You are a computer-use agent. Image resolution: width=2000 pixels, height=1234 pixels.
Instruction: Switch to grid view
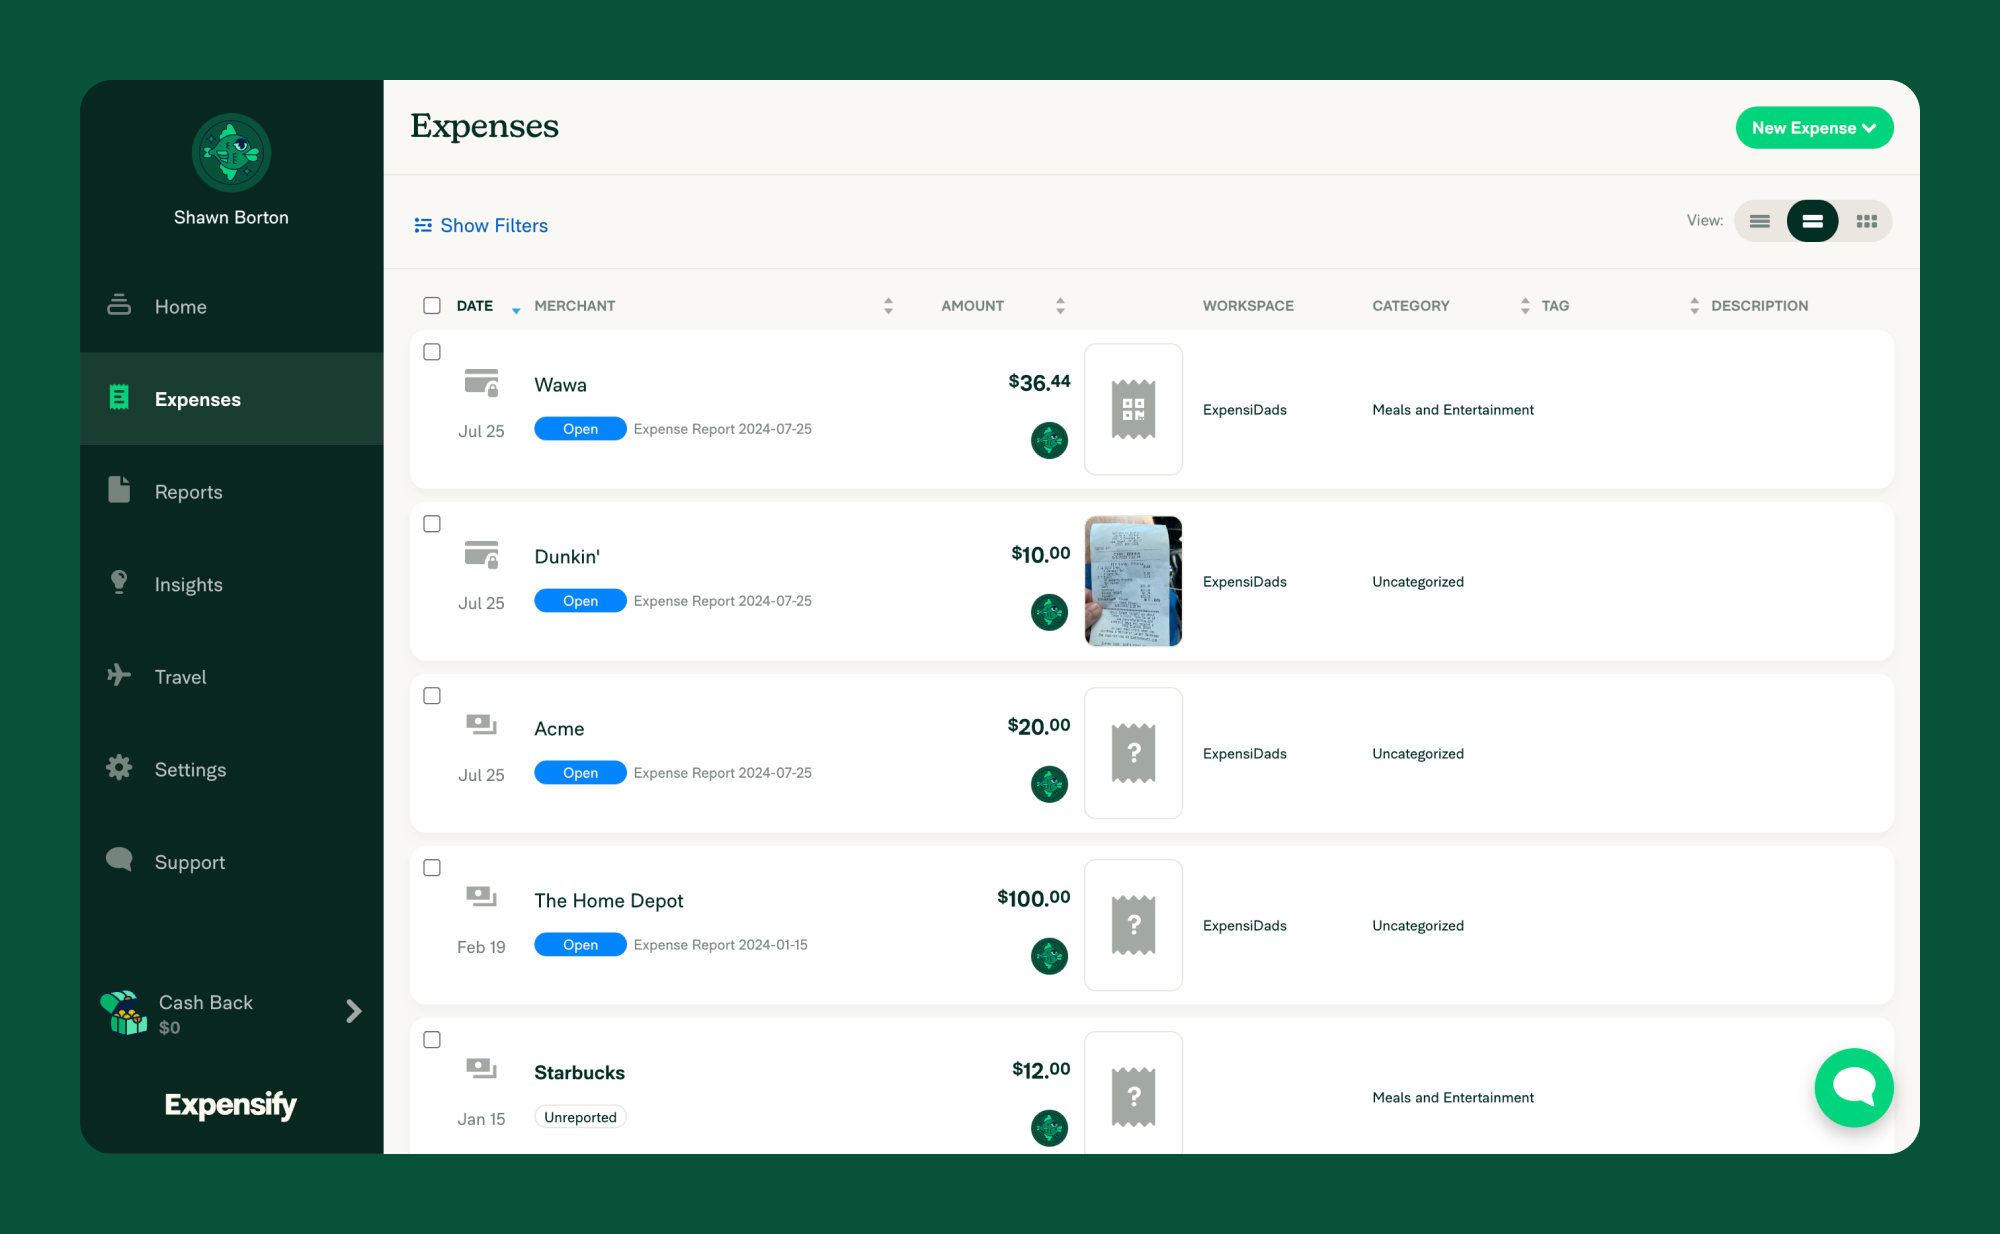click(x=1866, y=221)
